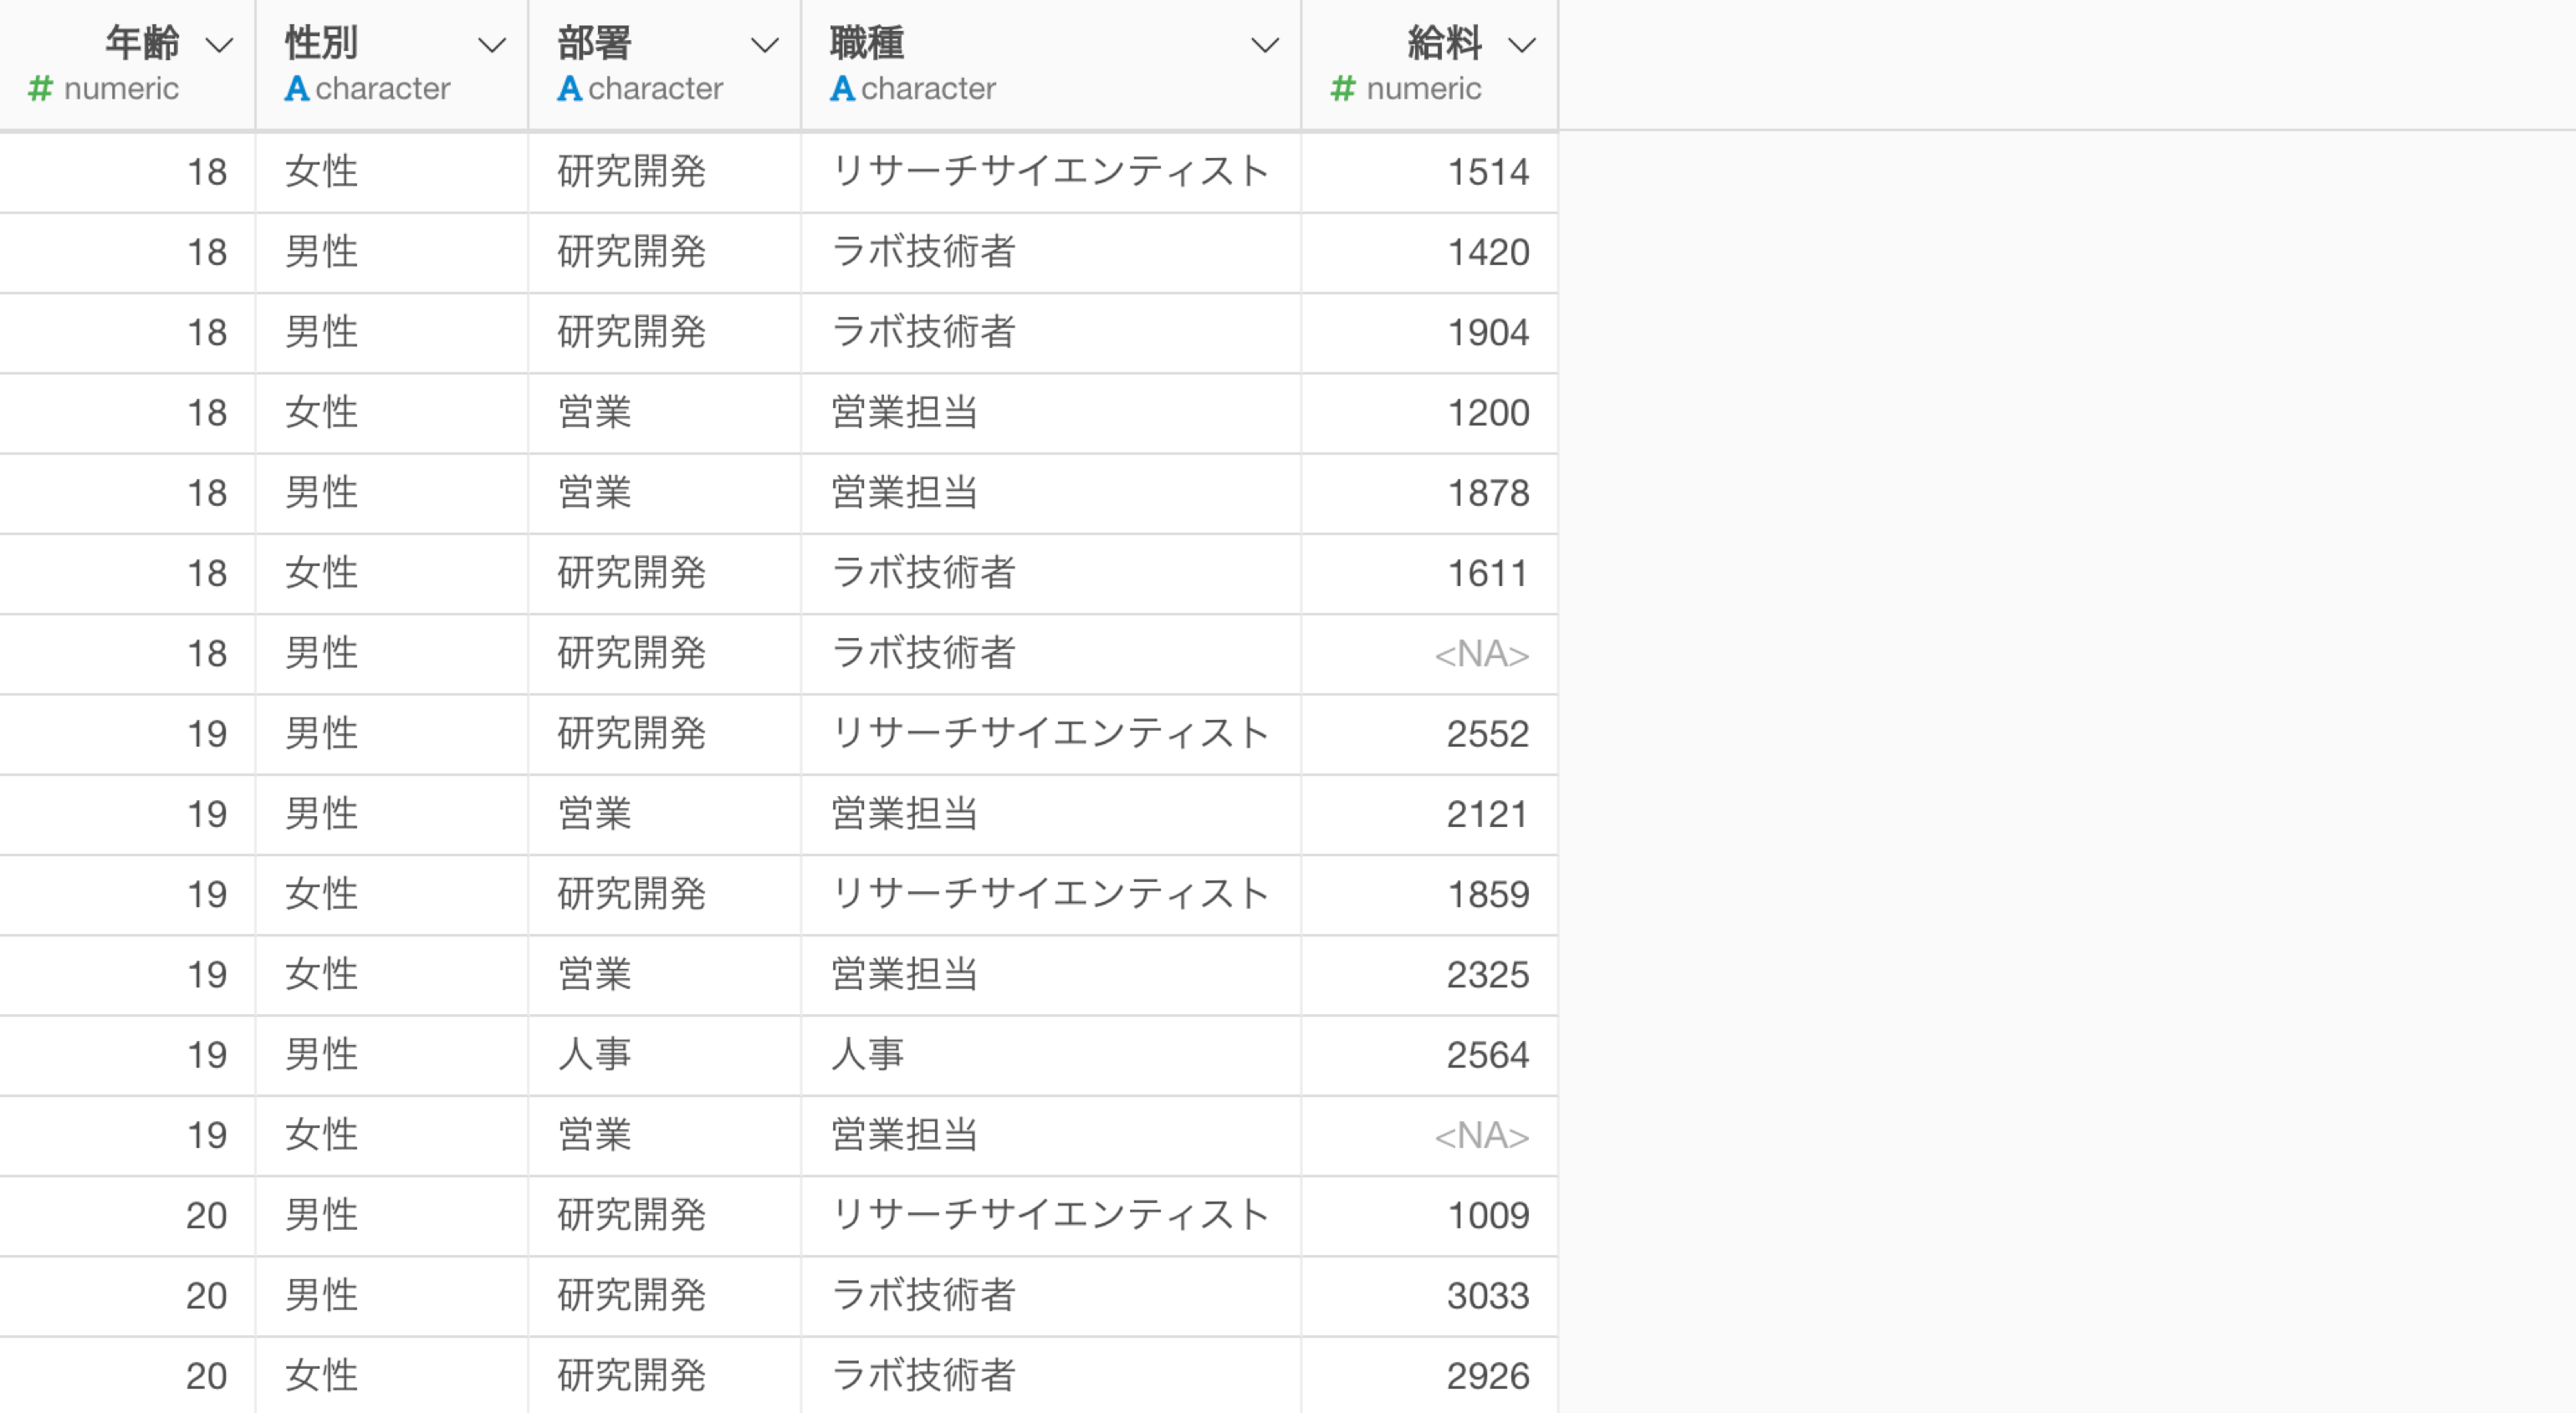Open the 部署 column dropdown arrow
This screenshot has width=2576, height=1413.
coord(764,45)
